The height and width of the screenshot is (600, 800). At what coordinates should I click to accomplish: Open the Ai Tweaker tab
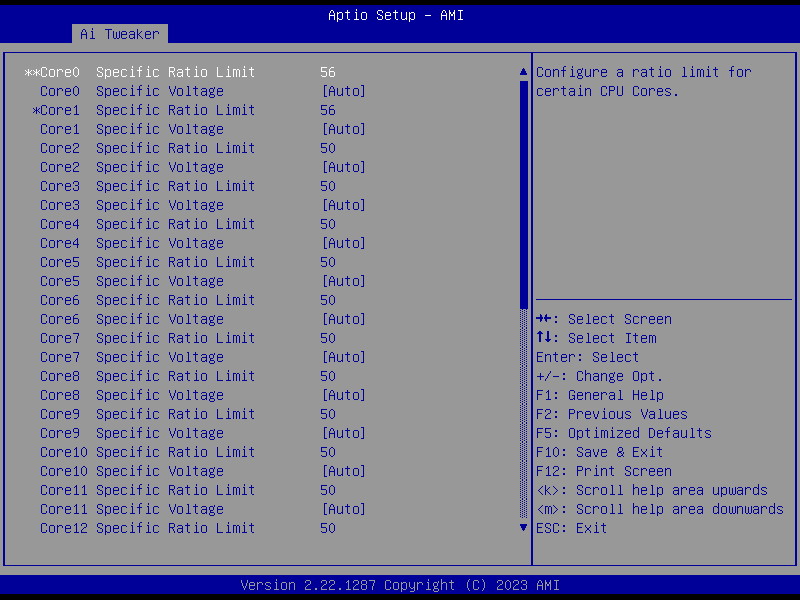coord(119,34)
